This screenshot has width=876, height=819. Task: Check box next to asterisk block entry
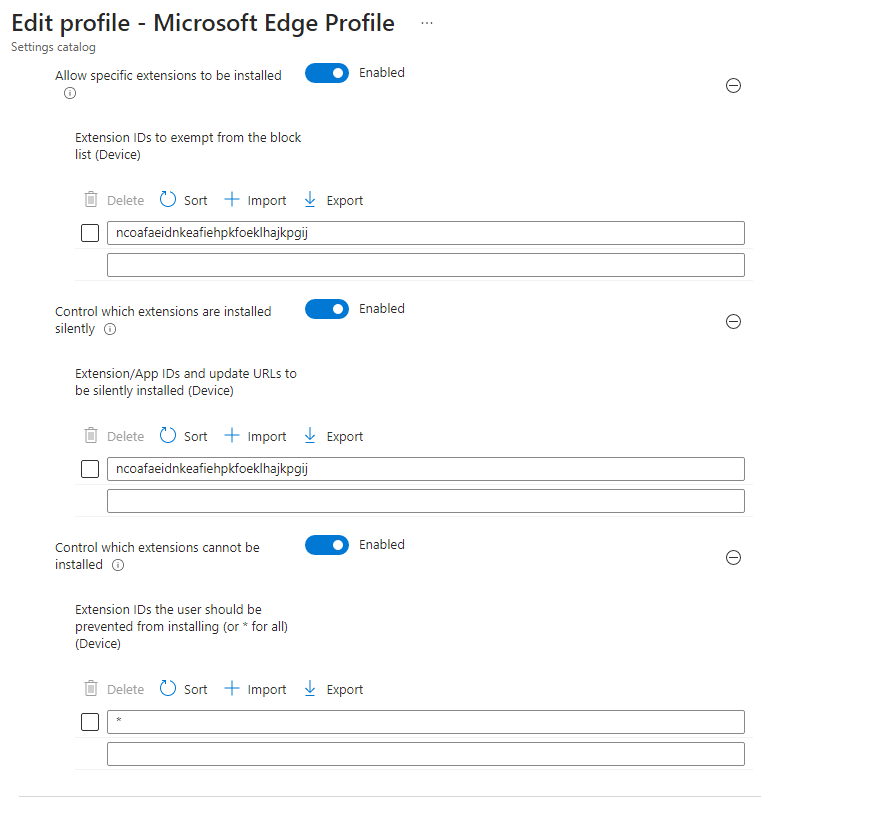point(90,722)
